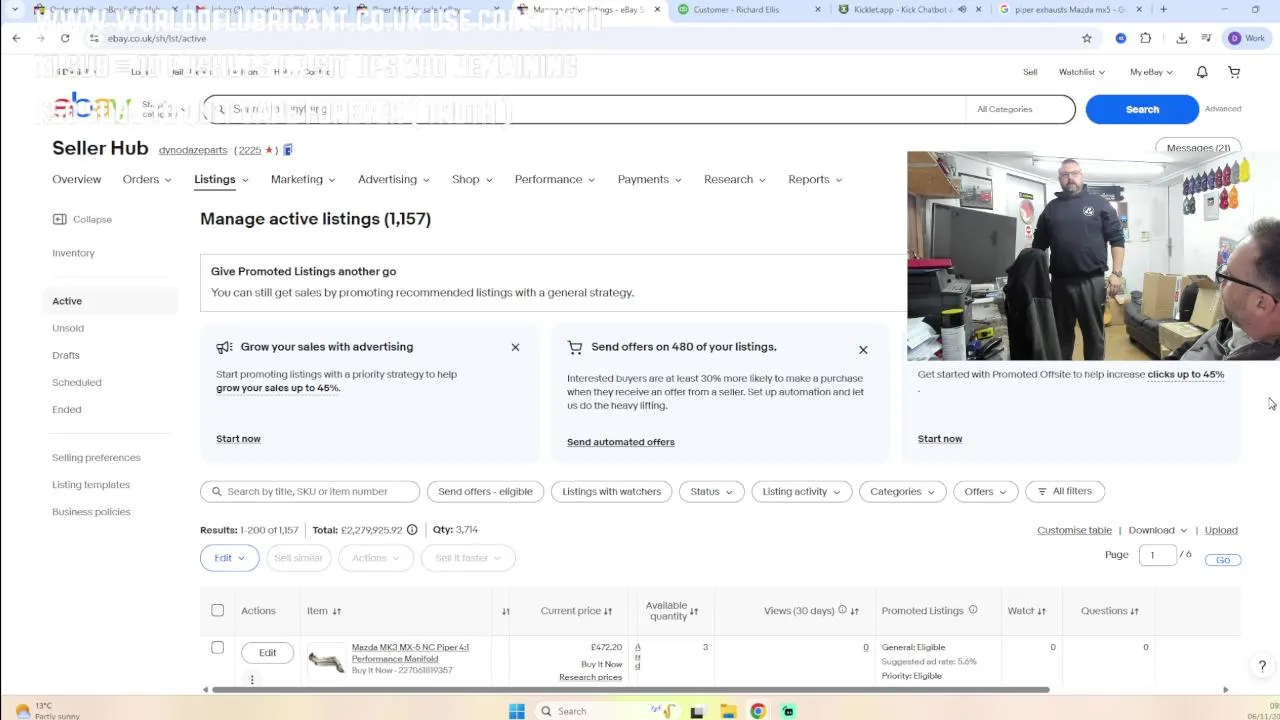Open the help question mark bubble

1262,666
